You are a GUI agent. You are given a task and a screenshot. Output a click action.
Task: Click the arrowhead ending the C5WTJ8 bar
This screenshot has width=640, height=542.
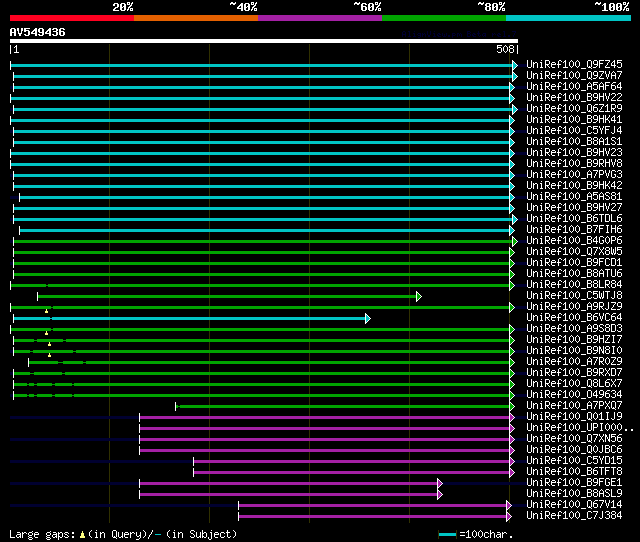pyautogui.click(x=419, y=296)
